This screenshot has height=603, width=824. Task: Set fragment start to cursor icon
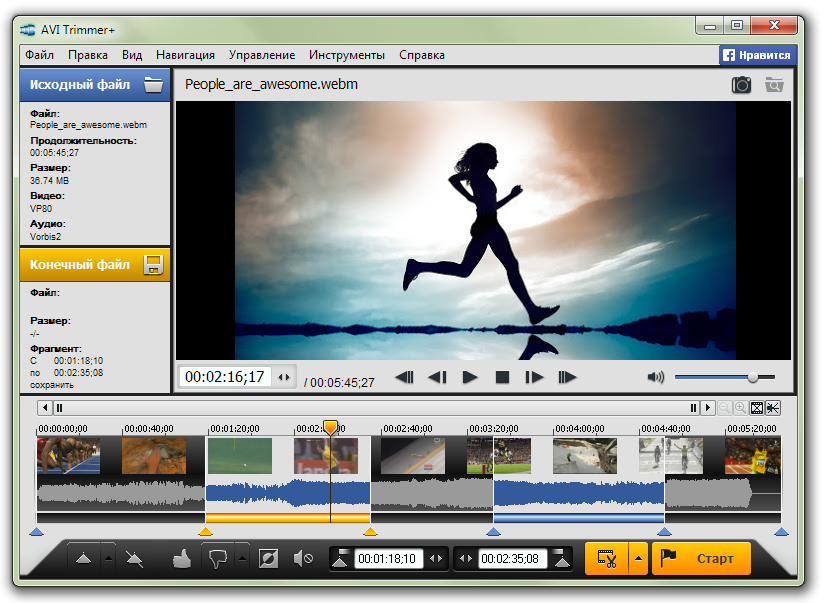pyautogui.click(x=341, y=558)
